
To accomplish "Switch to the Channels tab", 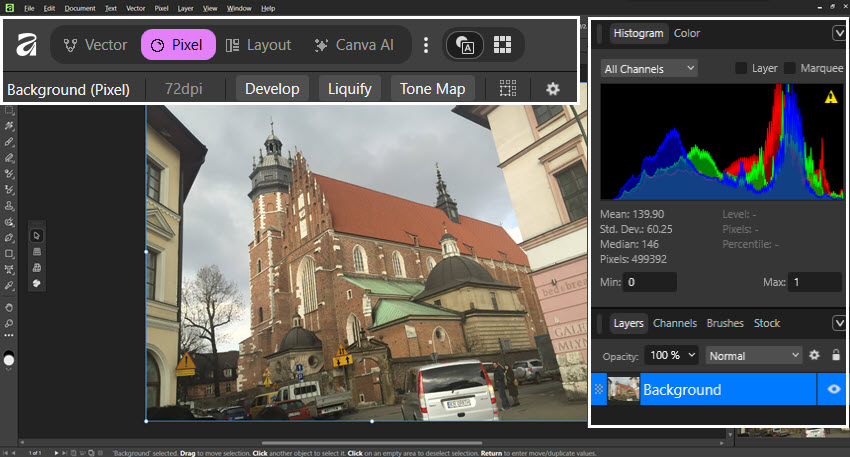I will point(675,323).
